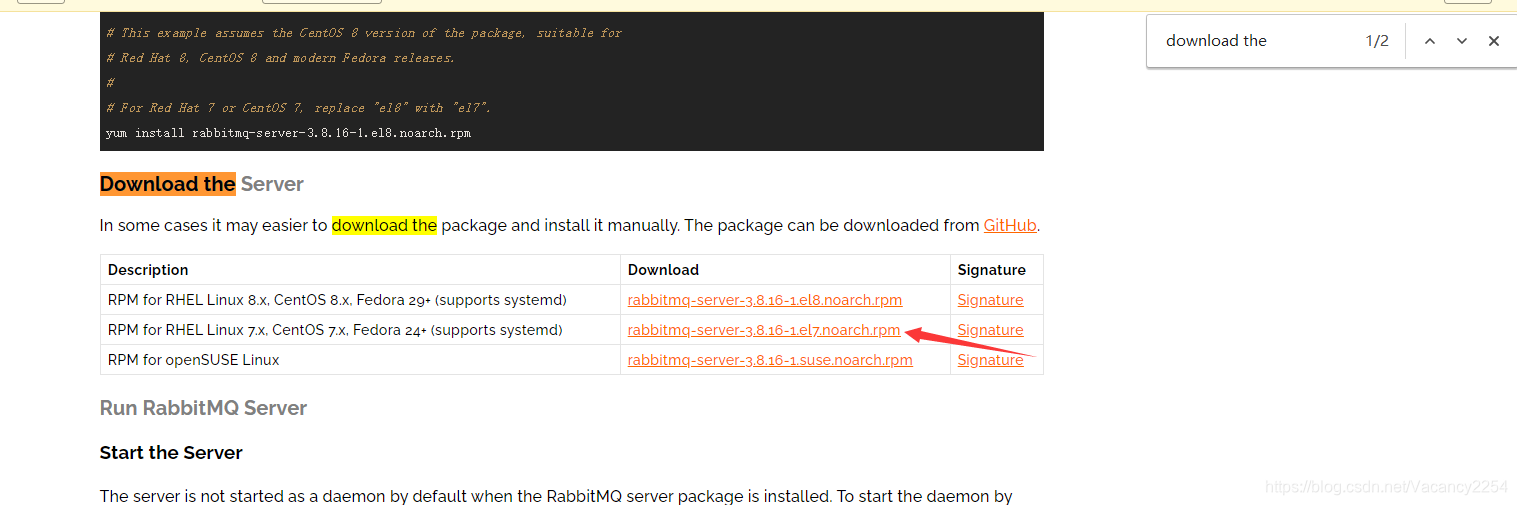This screenshot has height=505, width=1517.
Task: Click the highlighted 'download the' in paragraph
Action: (x=384, y=225)
